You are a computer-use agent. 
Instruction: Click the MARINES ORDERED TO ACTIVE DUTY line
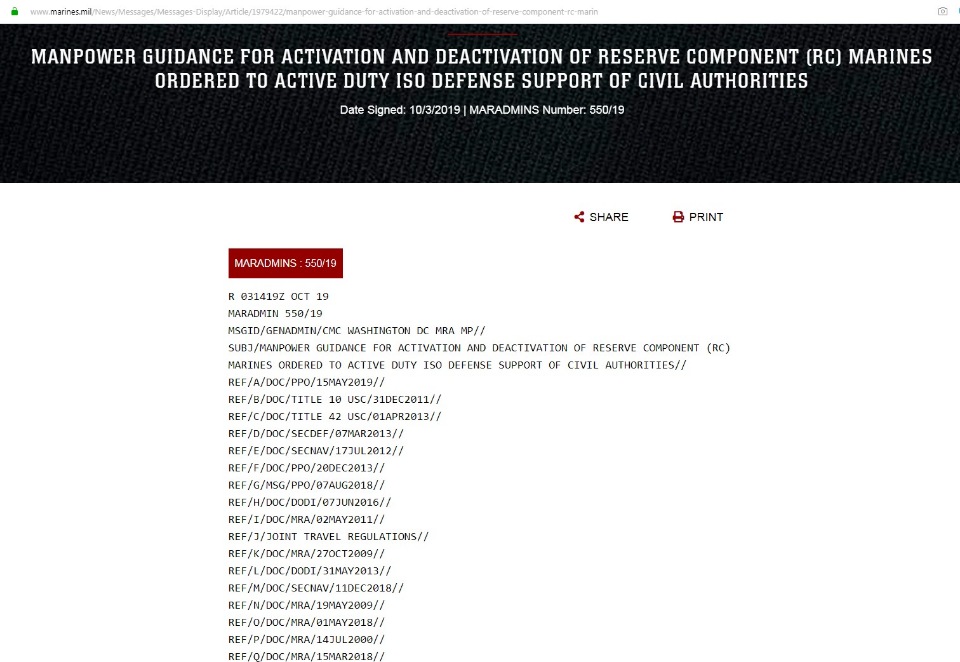(457, 365)
